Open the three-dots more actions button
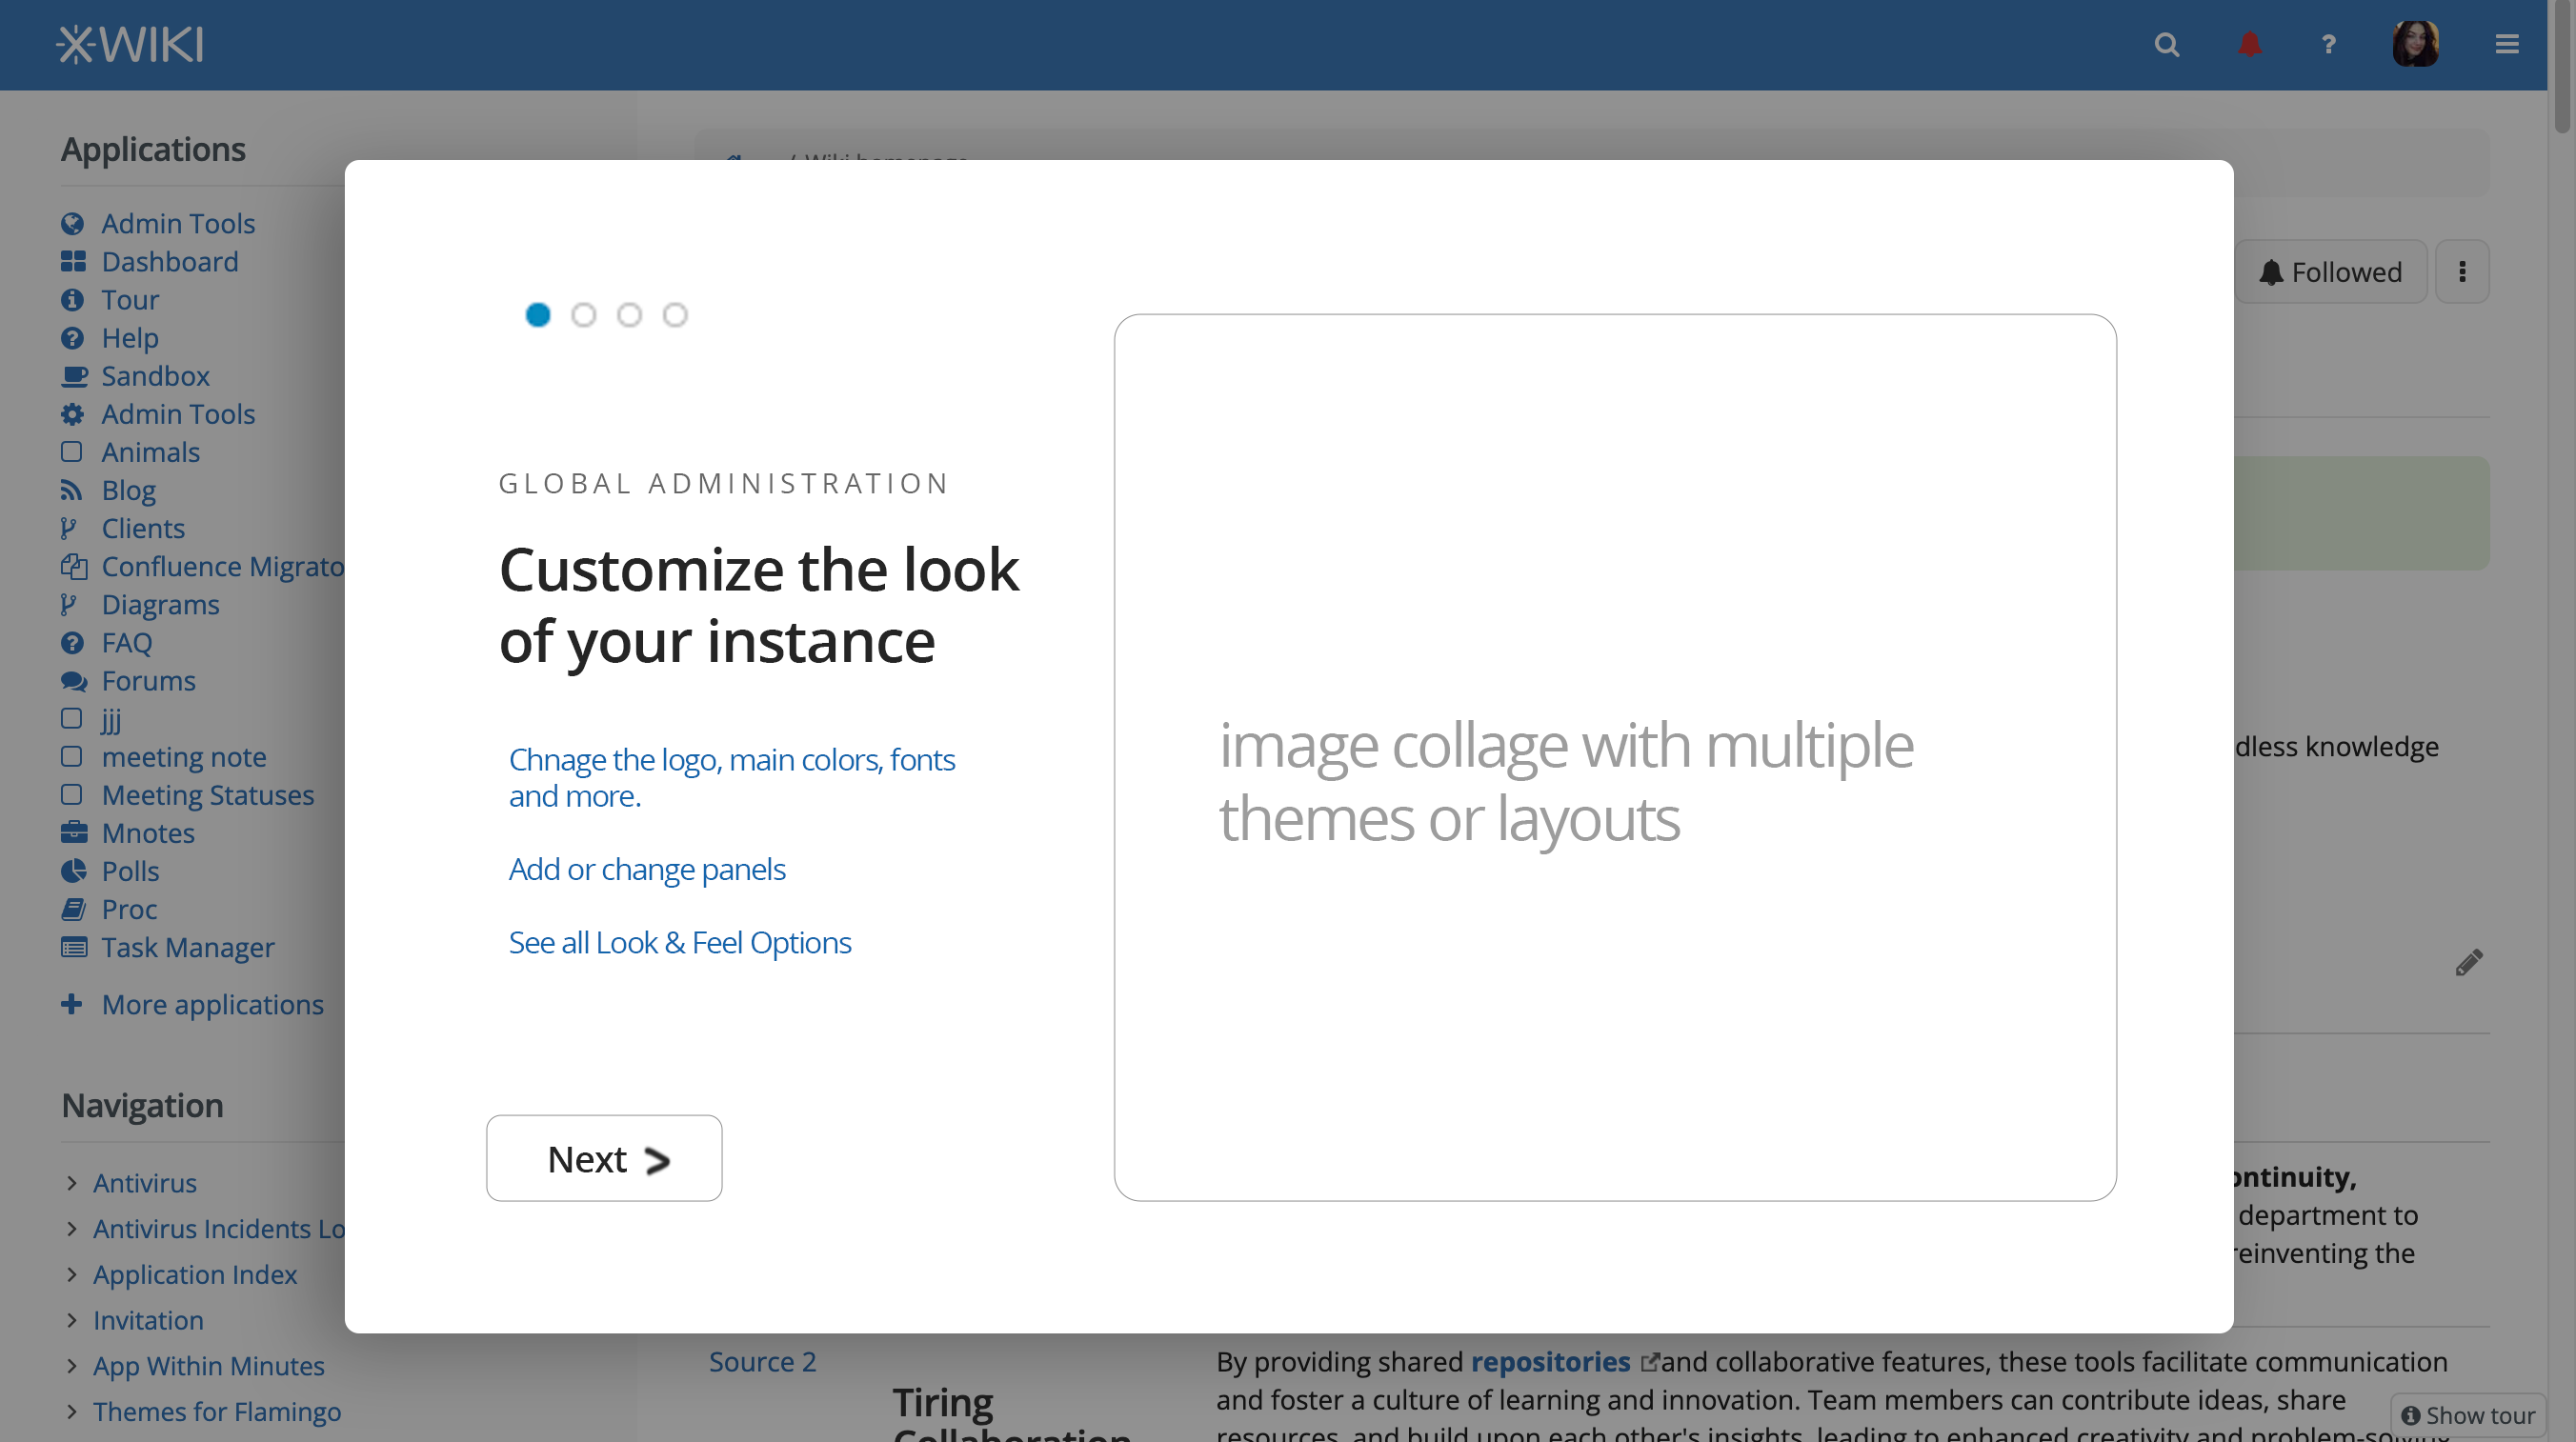The width and height of the screenshot is (2576, 1442). click(2462, 272)
